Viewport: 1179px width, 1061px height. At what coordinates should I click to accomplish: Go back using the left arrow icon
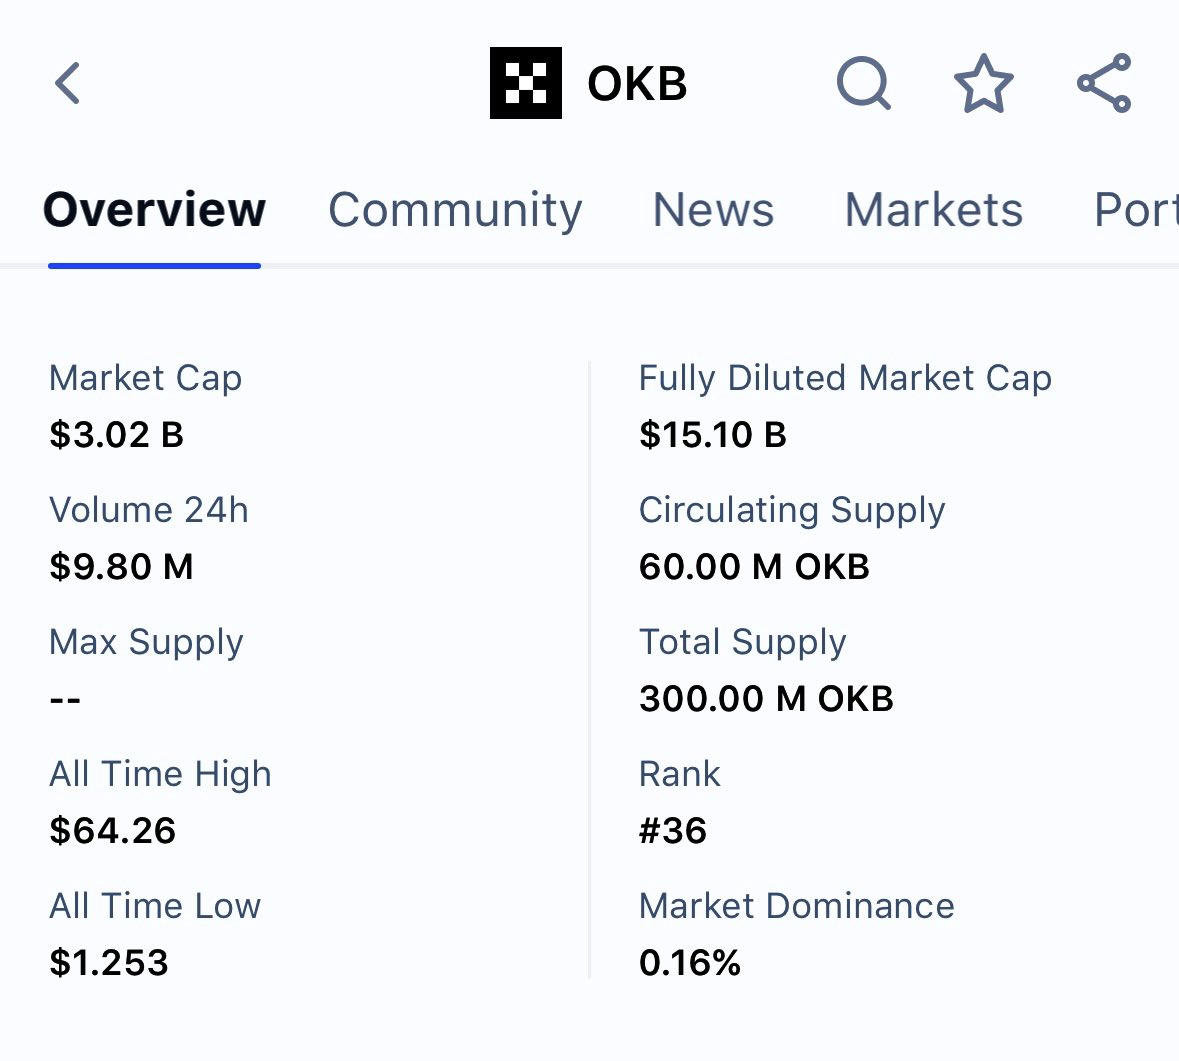[67, 83]
